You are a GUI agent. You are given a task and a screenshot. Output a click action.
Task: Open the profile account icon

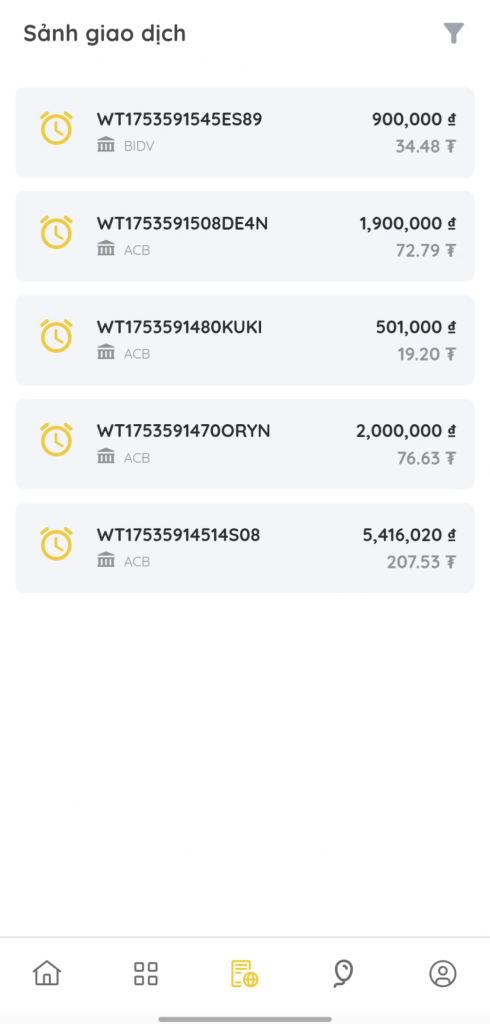pyautogui.click(x=443, y=973)
